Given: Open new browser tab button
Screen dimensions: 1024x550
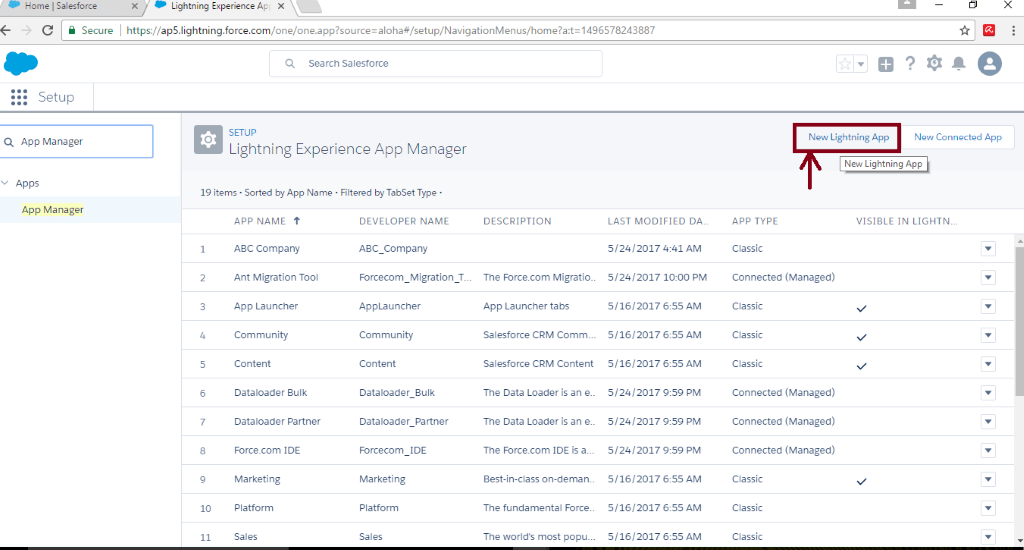Looking at the screenshot, I should (308, 7).
